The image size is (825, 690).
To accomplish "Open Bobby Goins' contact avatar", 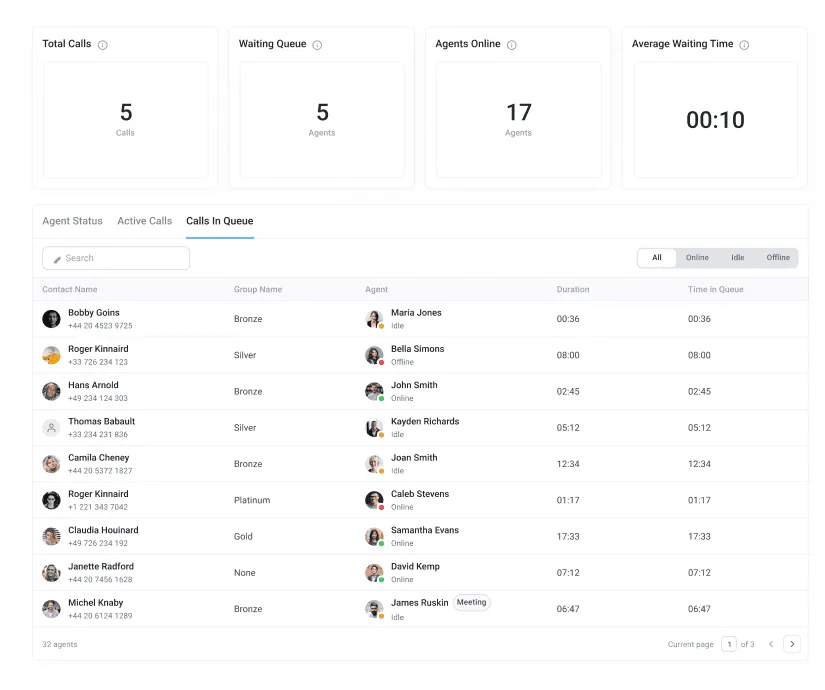I will click(51, 318).
